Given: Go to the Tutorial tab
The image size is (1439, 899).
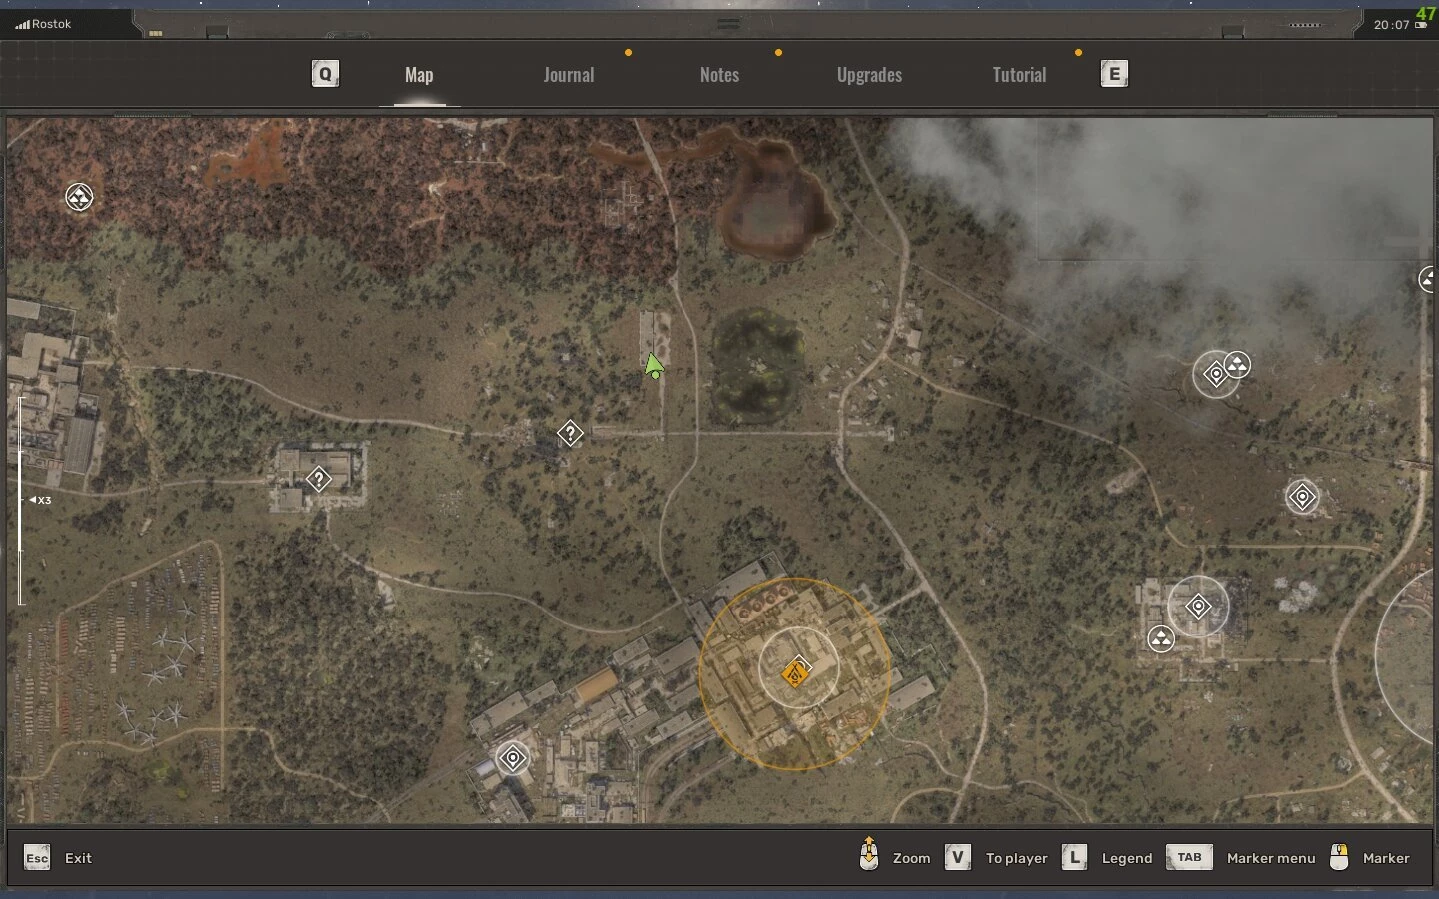Looking at the screenshot, I should click(x=1019, y=75).
